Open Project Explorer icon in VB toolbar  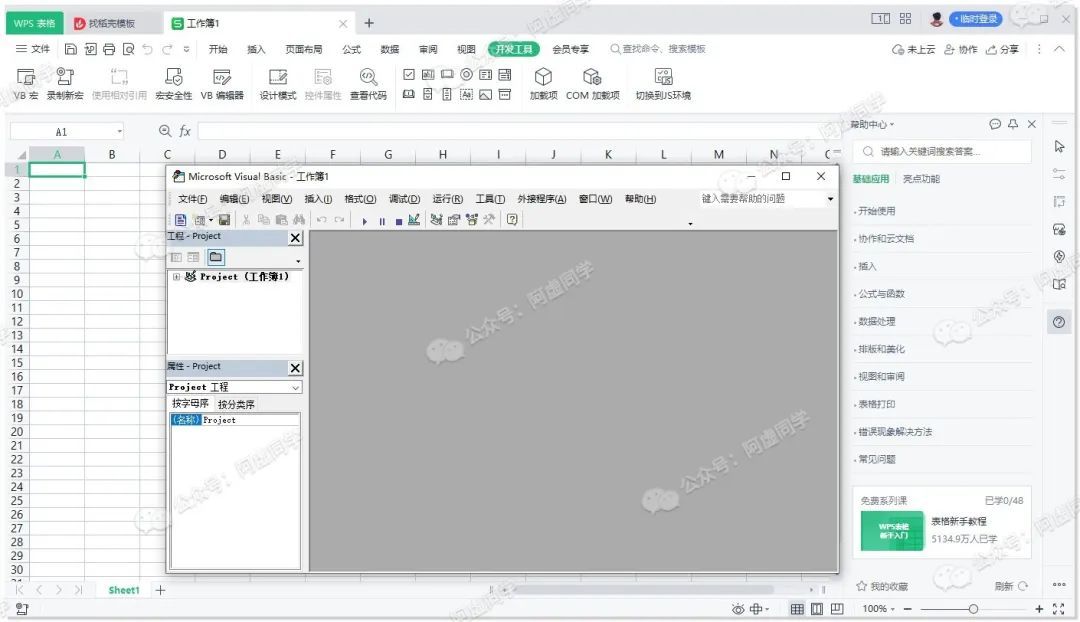coord(436,220)
